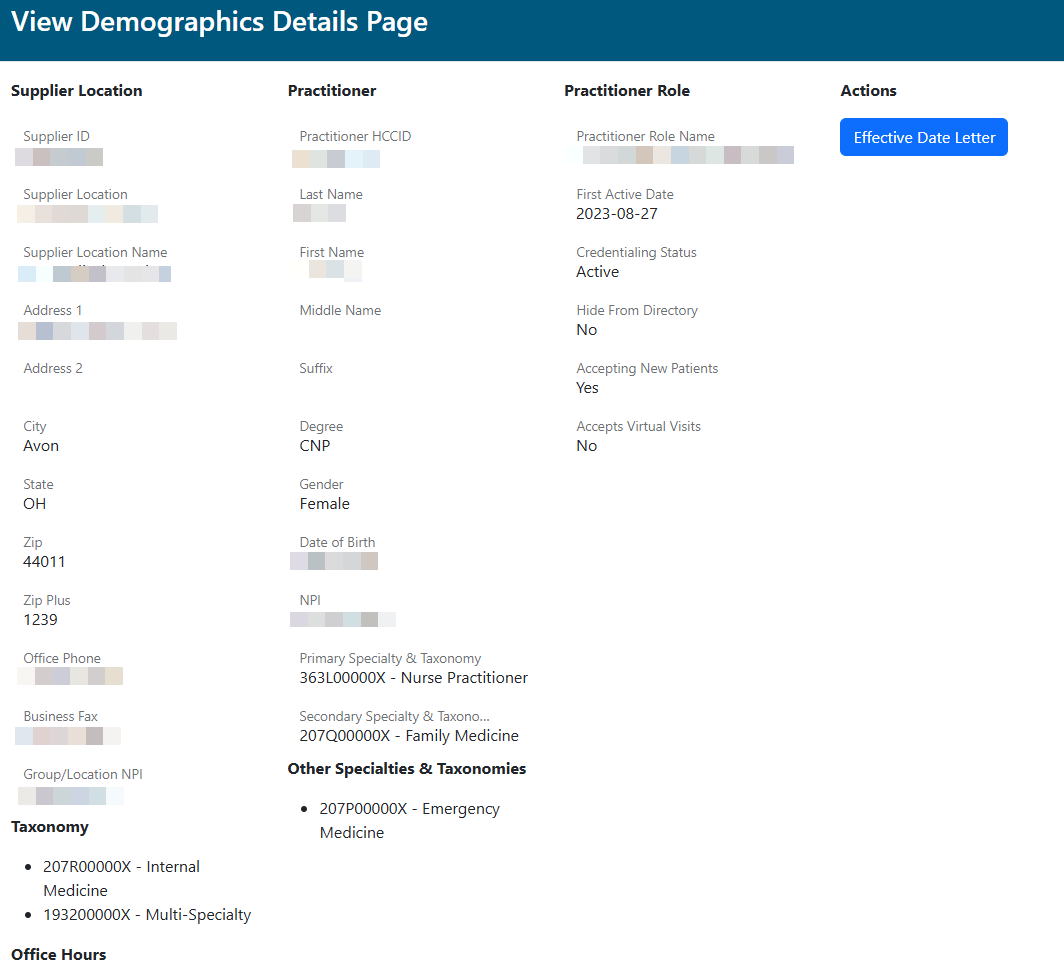
Task: Click the Effective Date Letter button
Action: 923,138
